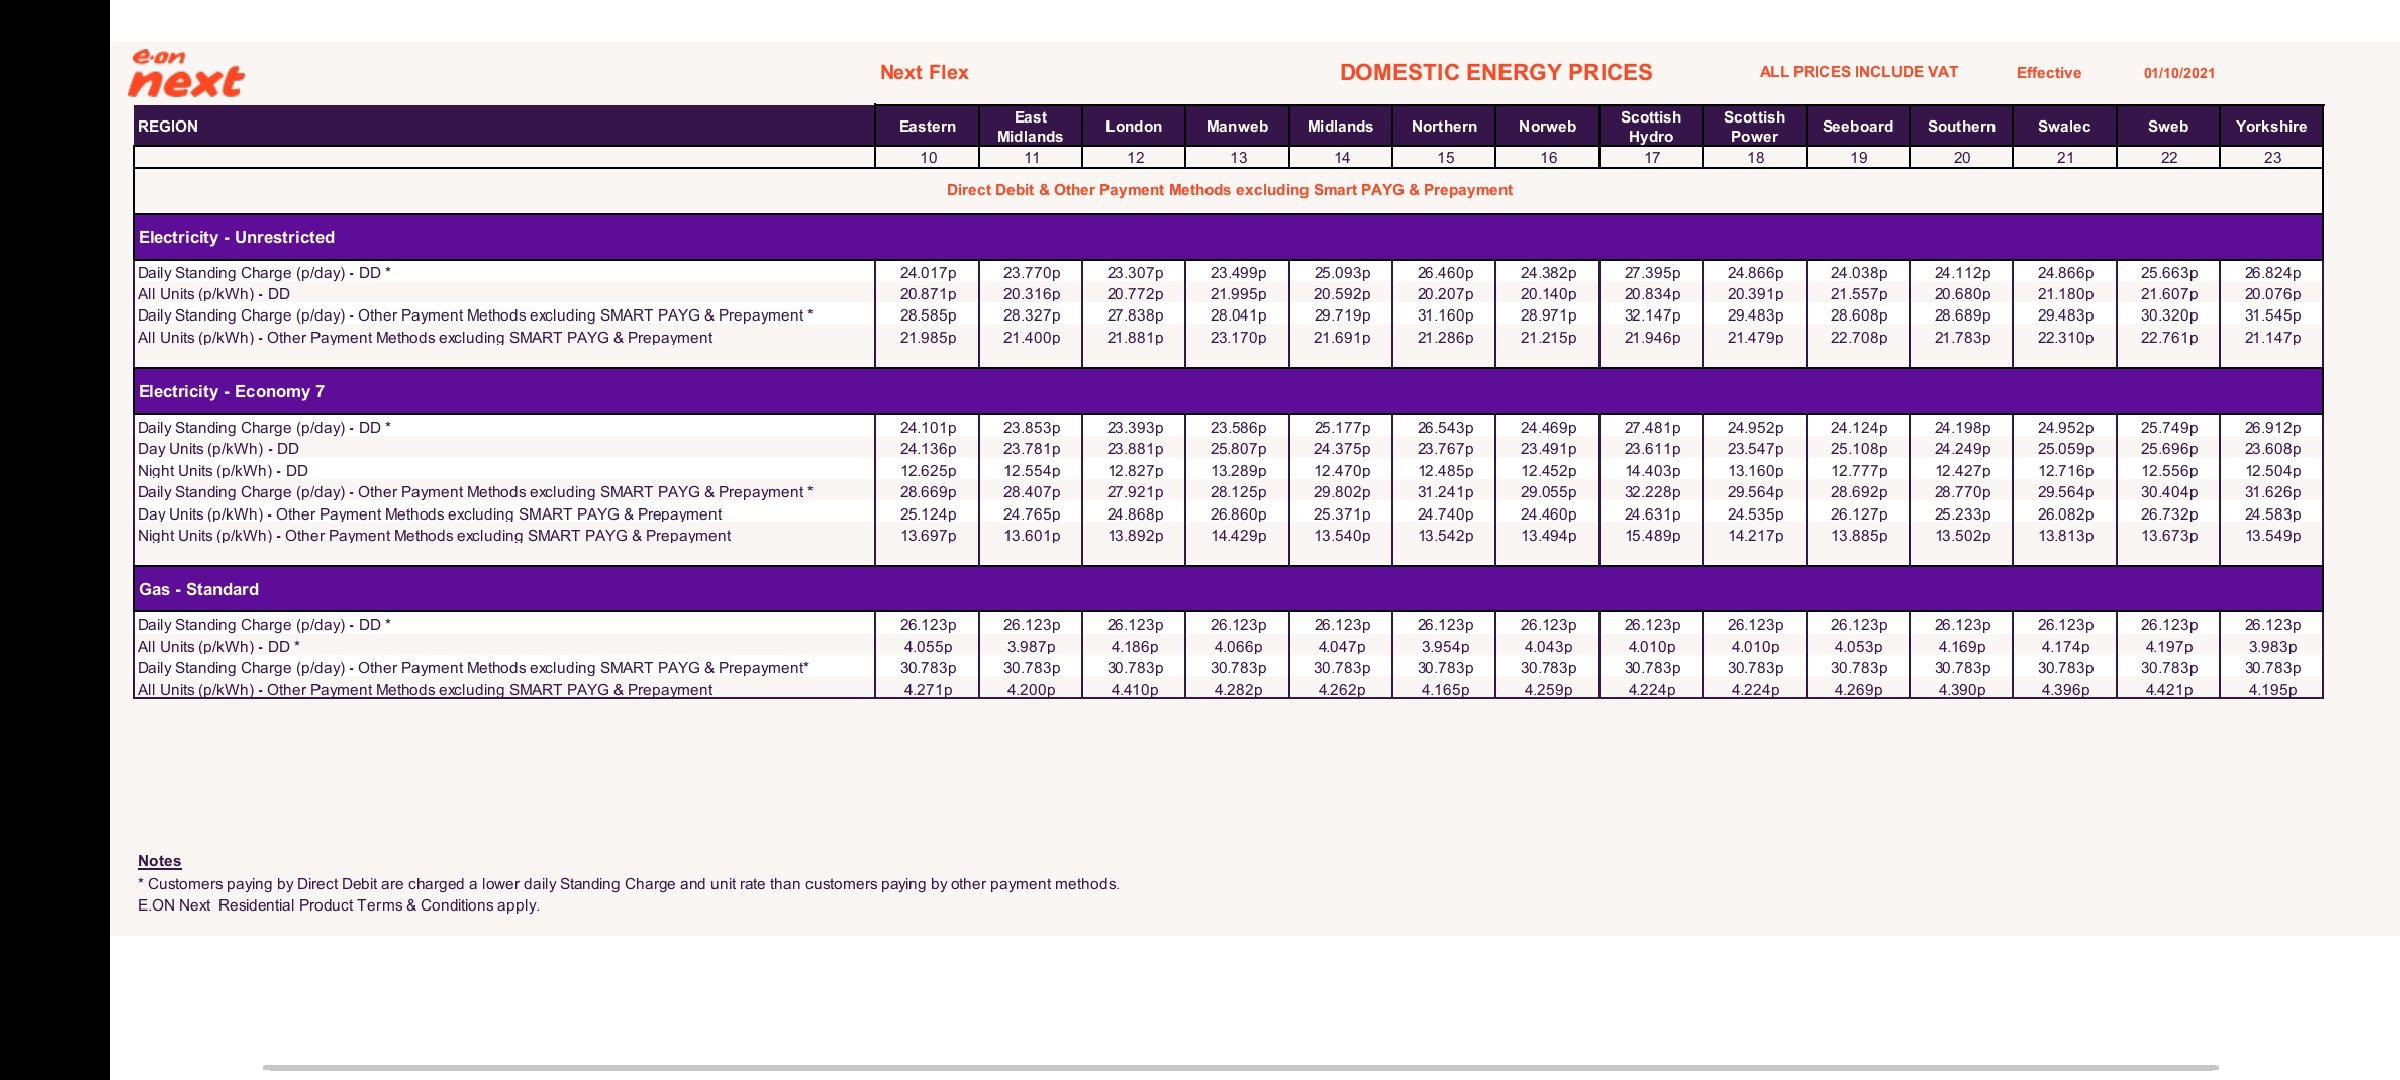Image resolution: width=2400 pixels, height=1080 pixels.
Task: Select the 'Scottish Hydro' column header
Action: tap(1651, 126)
